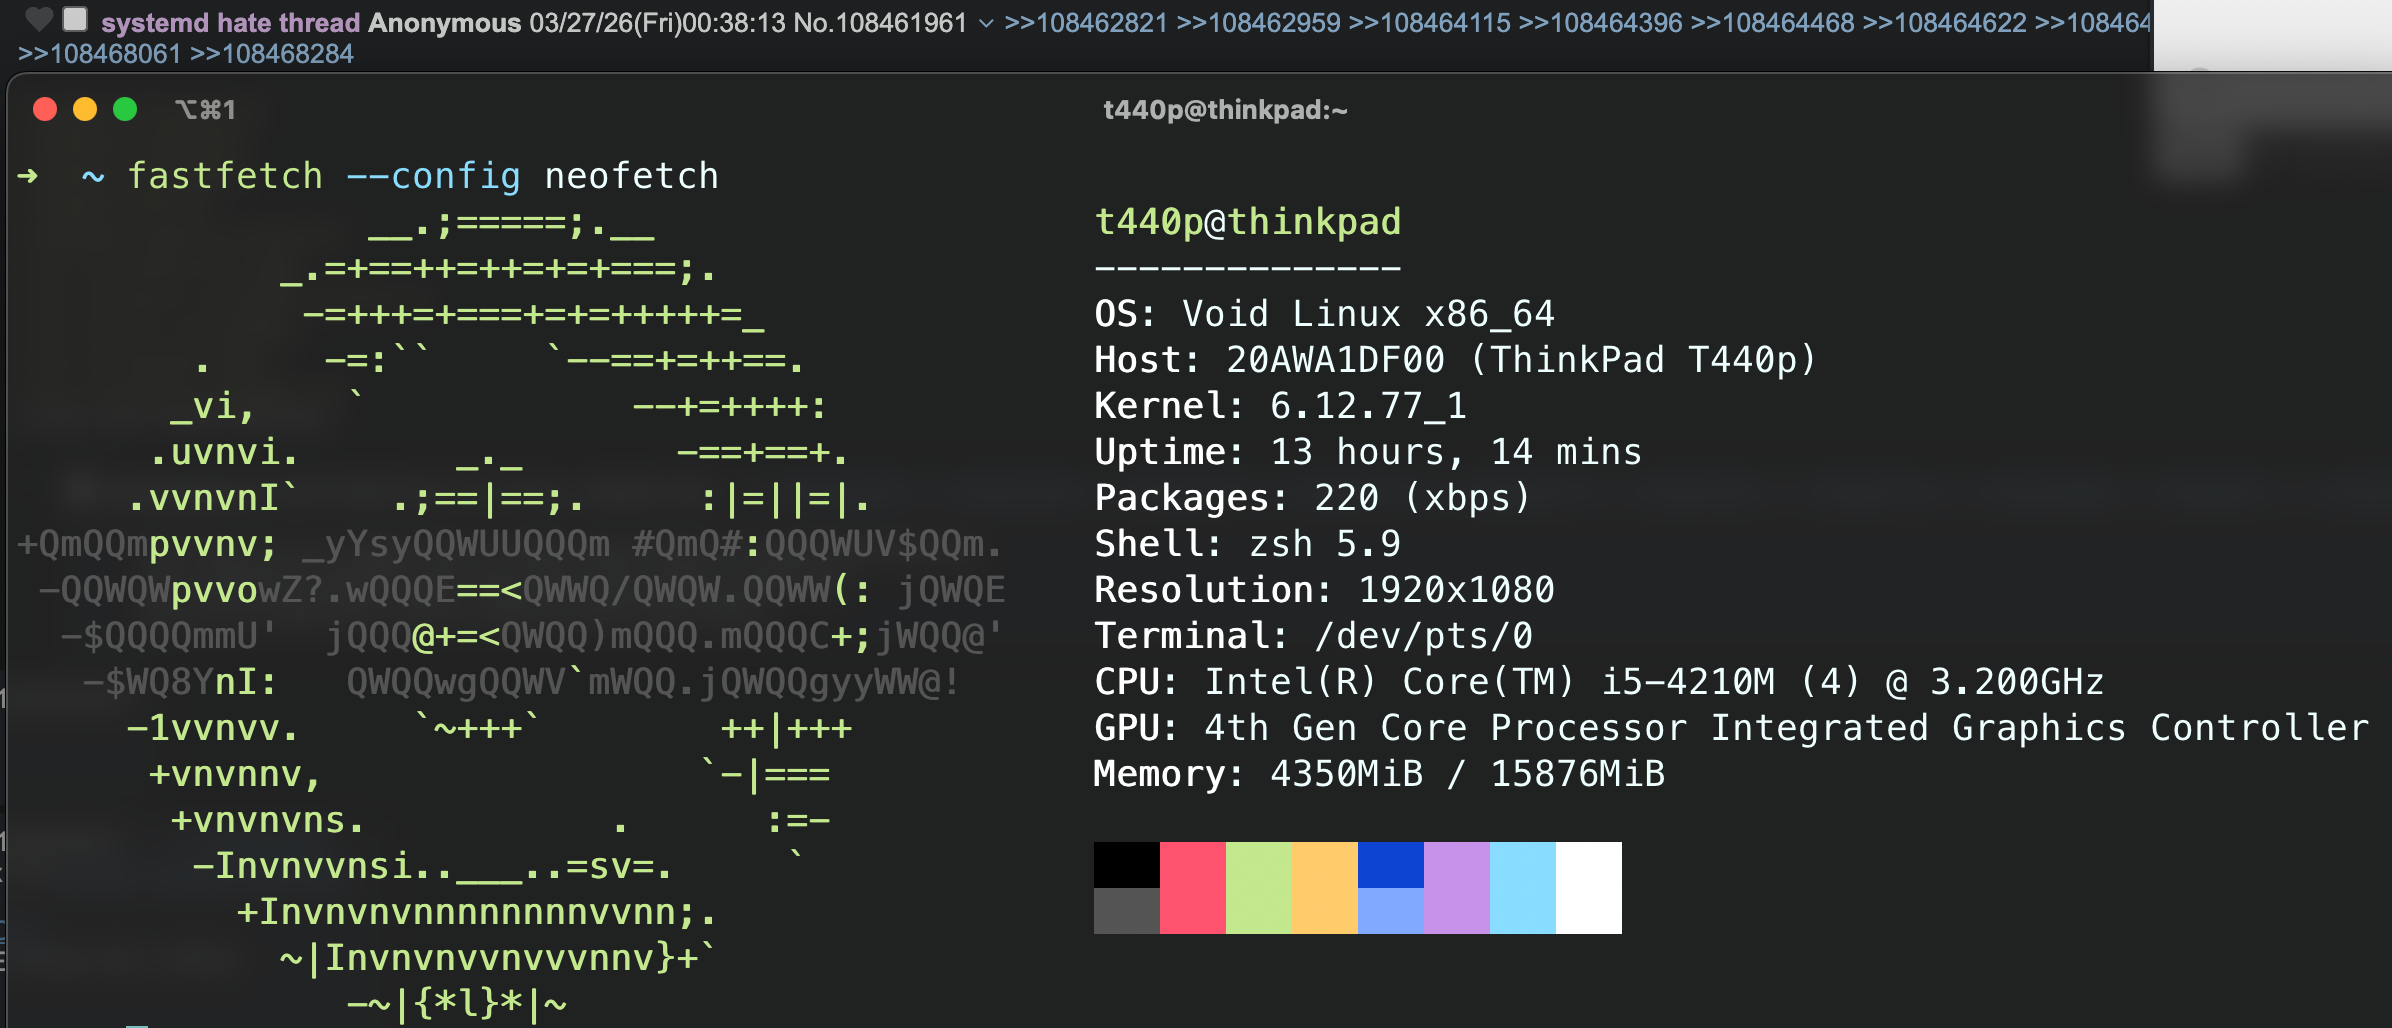Viewport: 2392px width, 1028px height.
Task: Click the dark gray color swatch in the palette
Action: (1127, 911)
